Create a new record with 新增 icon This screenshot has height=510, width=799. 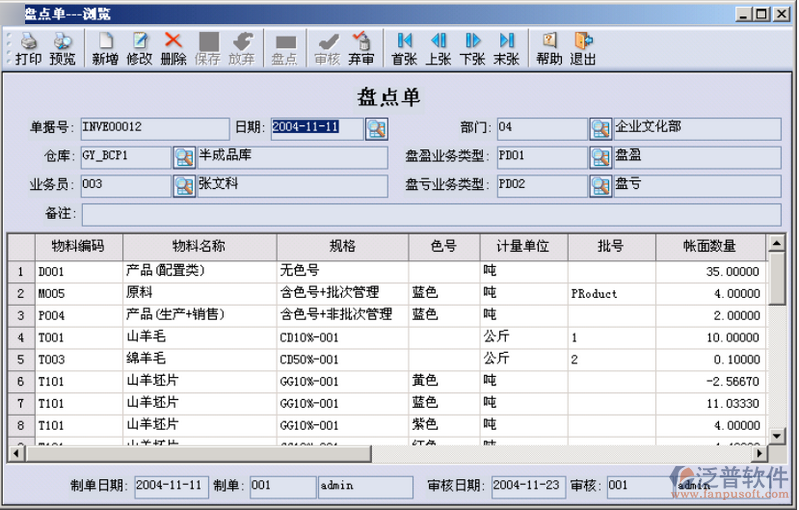105,47
